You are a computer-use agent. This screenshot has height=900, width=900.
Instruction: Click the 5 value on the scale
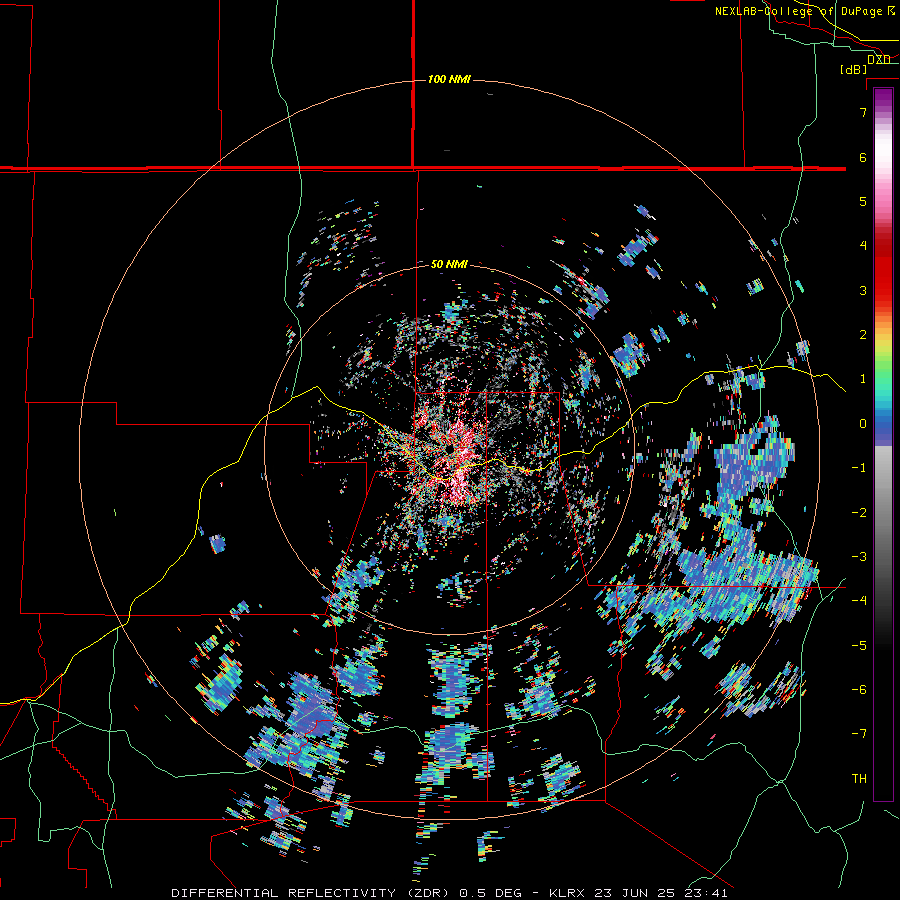(x=863, y=201)
